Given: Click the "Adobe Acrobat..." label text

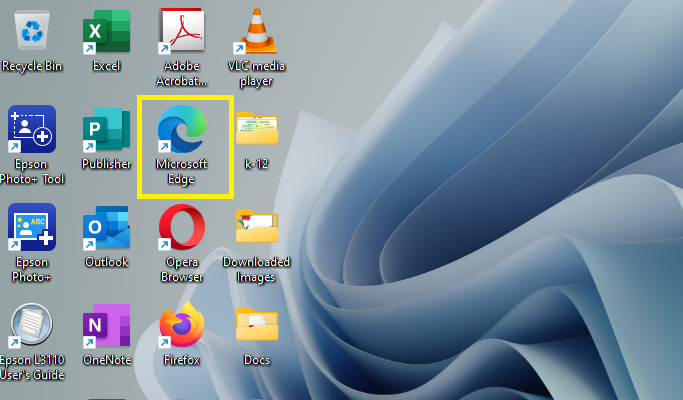Looking at the screenshot, I should pos(182,74).
